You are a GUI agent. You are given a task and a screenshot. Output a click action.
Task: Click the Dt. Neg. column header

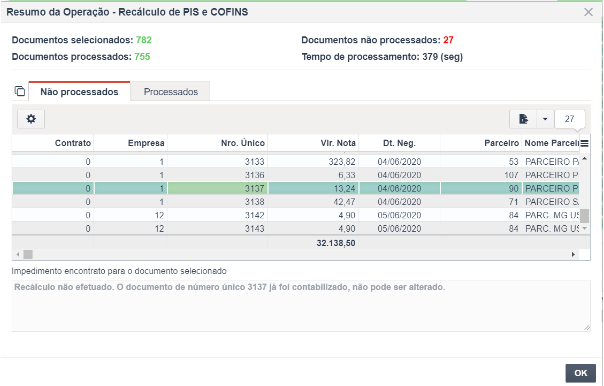[399, 143]
